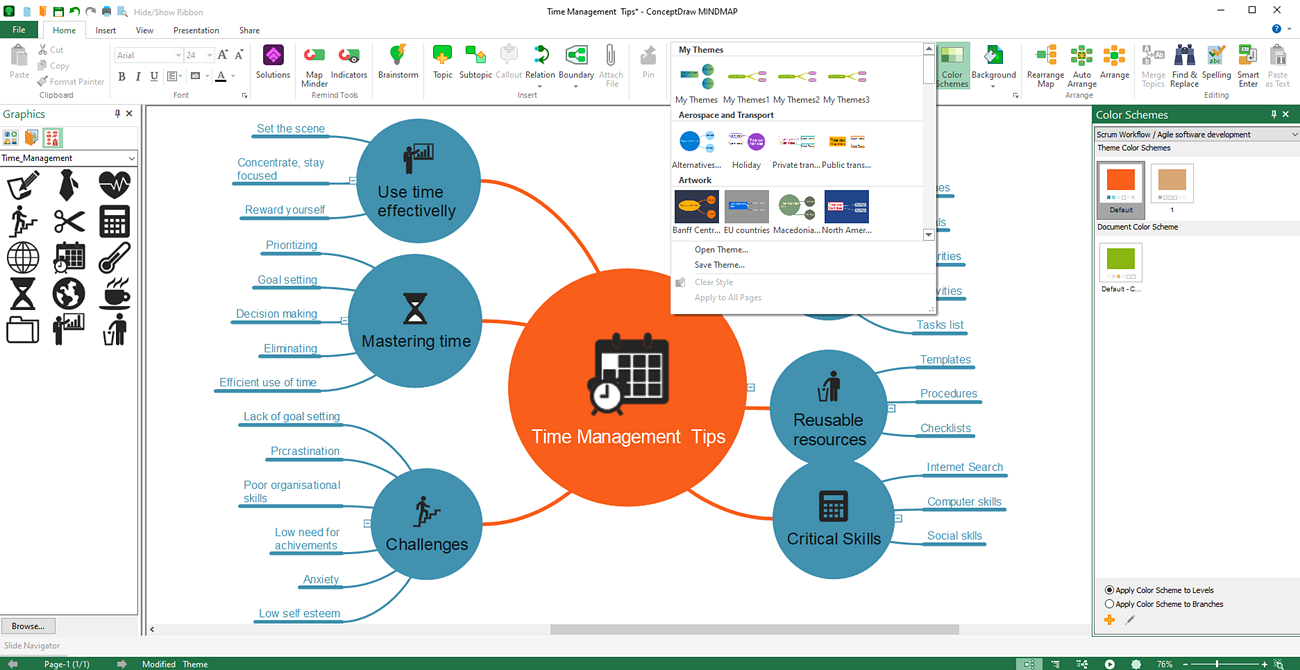The height and width of the screenshot is (670, 1300).
Task: Select the tan color scheme labeled 1
Action: tap(1171, 189)
